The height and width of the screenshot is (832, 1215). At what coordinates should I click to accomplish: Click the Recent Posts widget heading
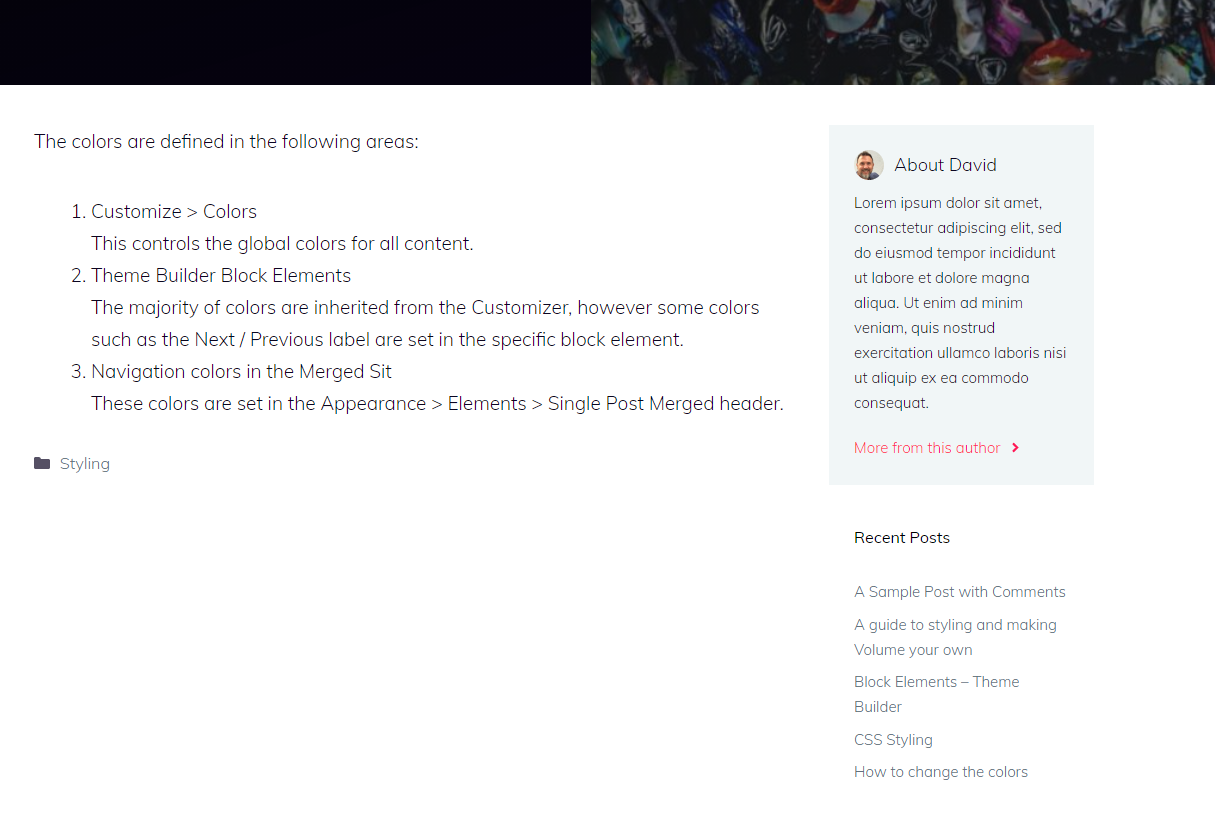[x=902, y=538]
